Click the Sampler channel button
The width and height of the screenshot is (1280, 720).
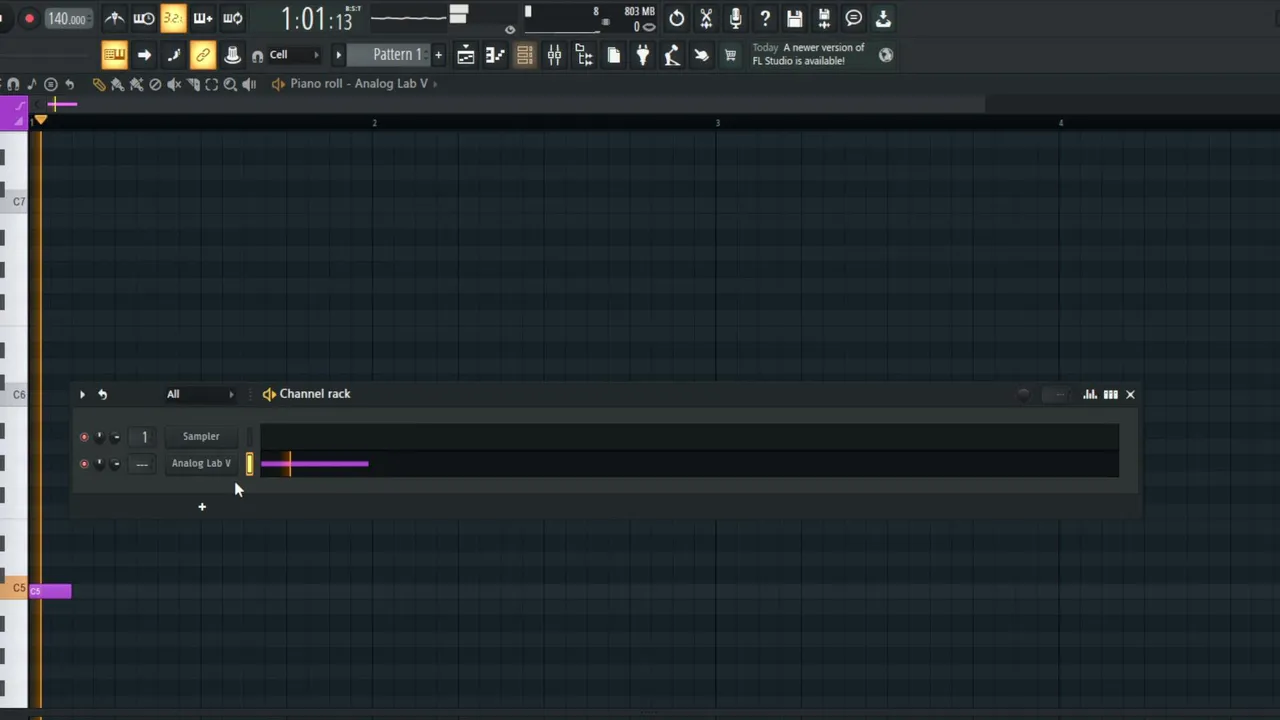point(201,436)
